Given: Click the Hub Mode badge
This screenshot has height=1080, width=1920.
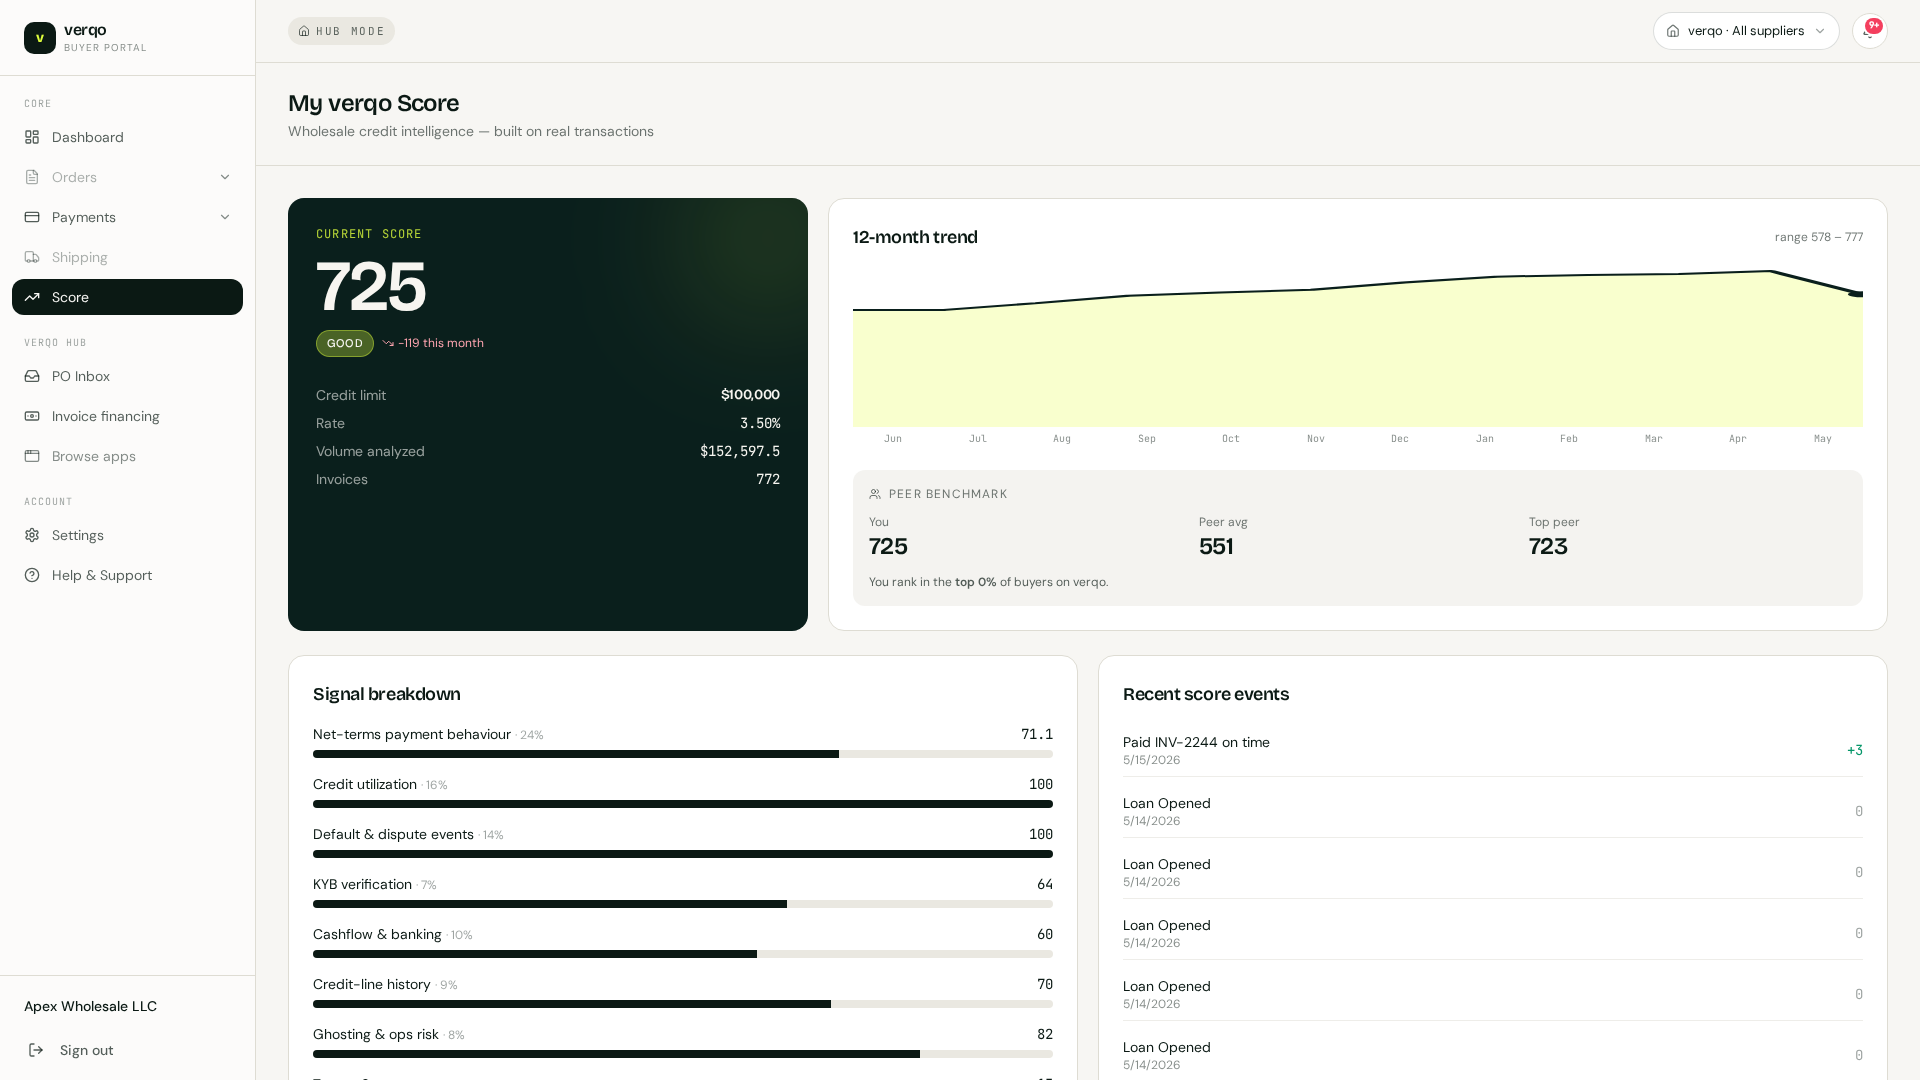Looking at the screenshot, I should [x=341, y=31].
